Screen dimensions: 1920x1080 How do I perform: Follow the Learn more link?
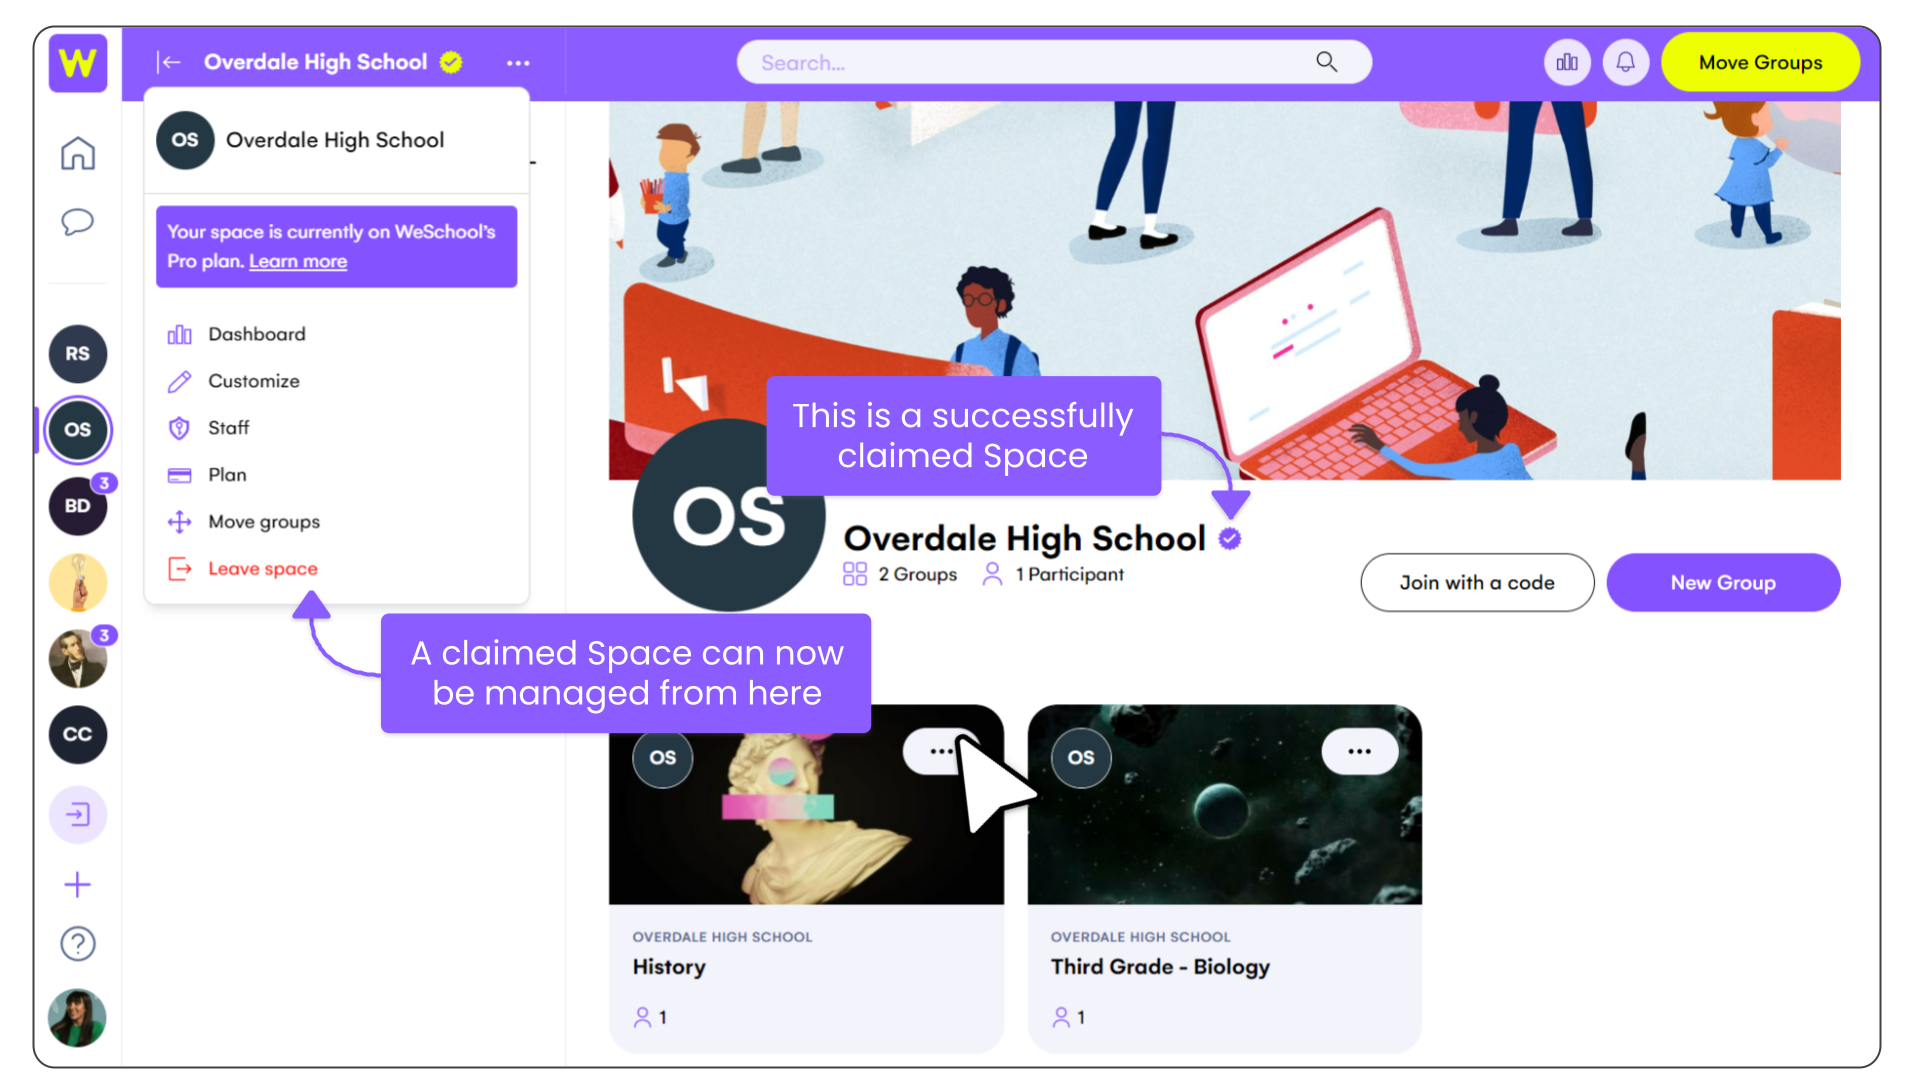click(298, 261)
